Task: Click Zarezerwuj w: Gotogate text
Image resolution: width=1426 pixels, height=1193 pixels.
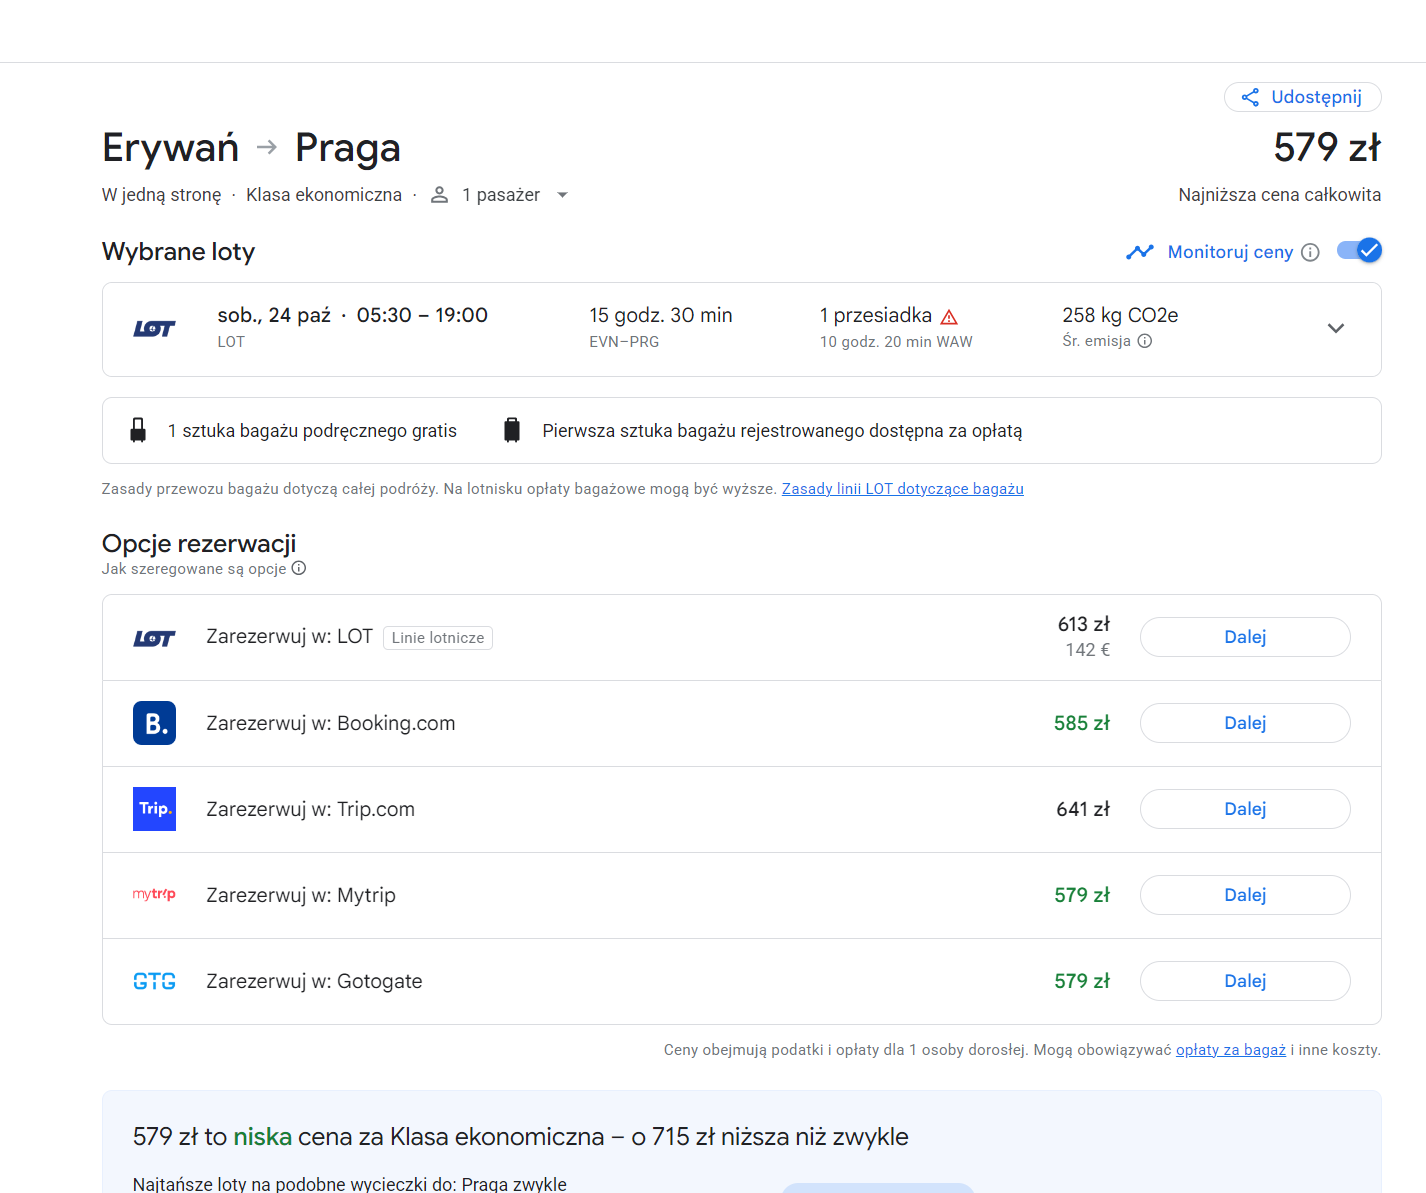Action: click(x=314, y=981)
